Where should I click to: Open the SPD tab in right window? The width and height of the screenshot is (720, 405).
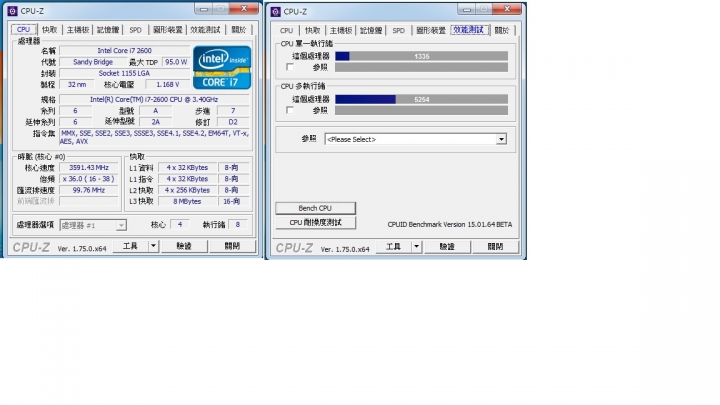[x=399, y=30]
